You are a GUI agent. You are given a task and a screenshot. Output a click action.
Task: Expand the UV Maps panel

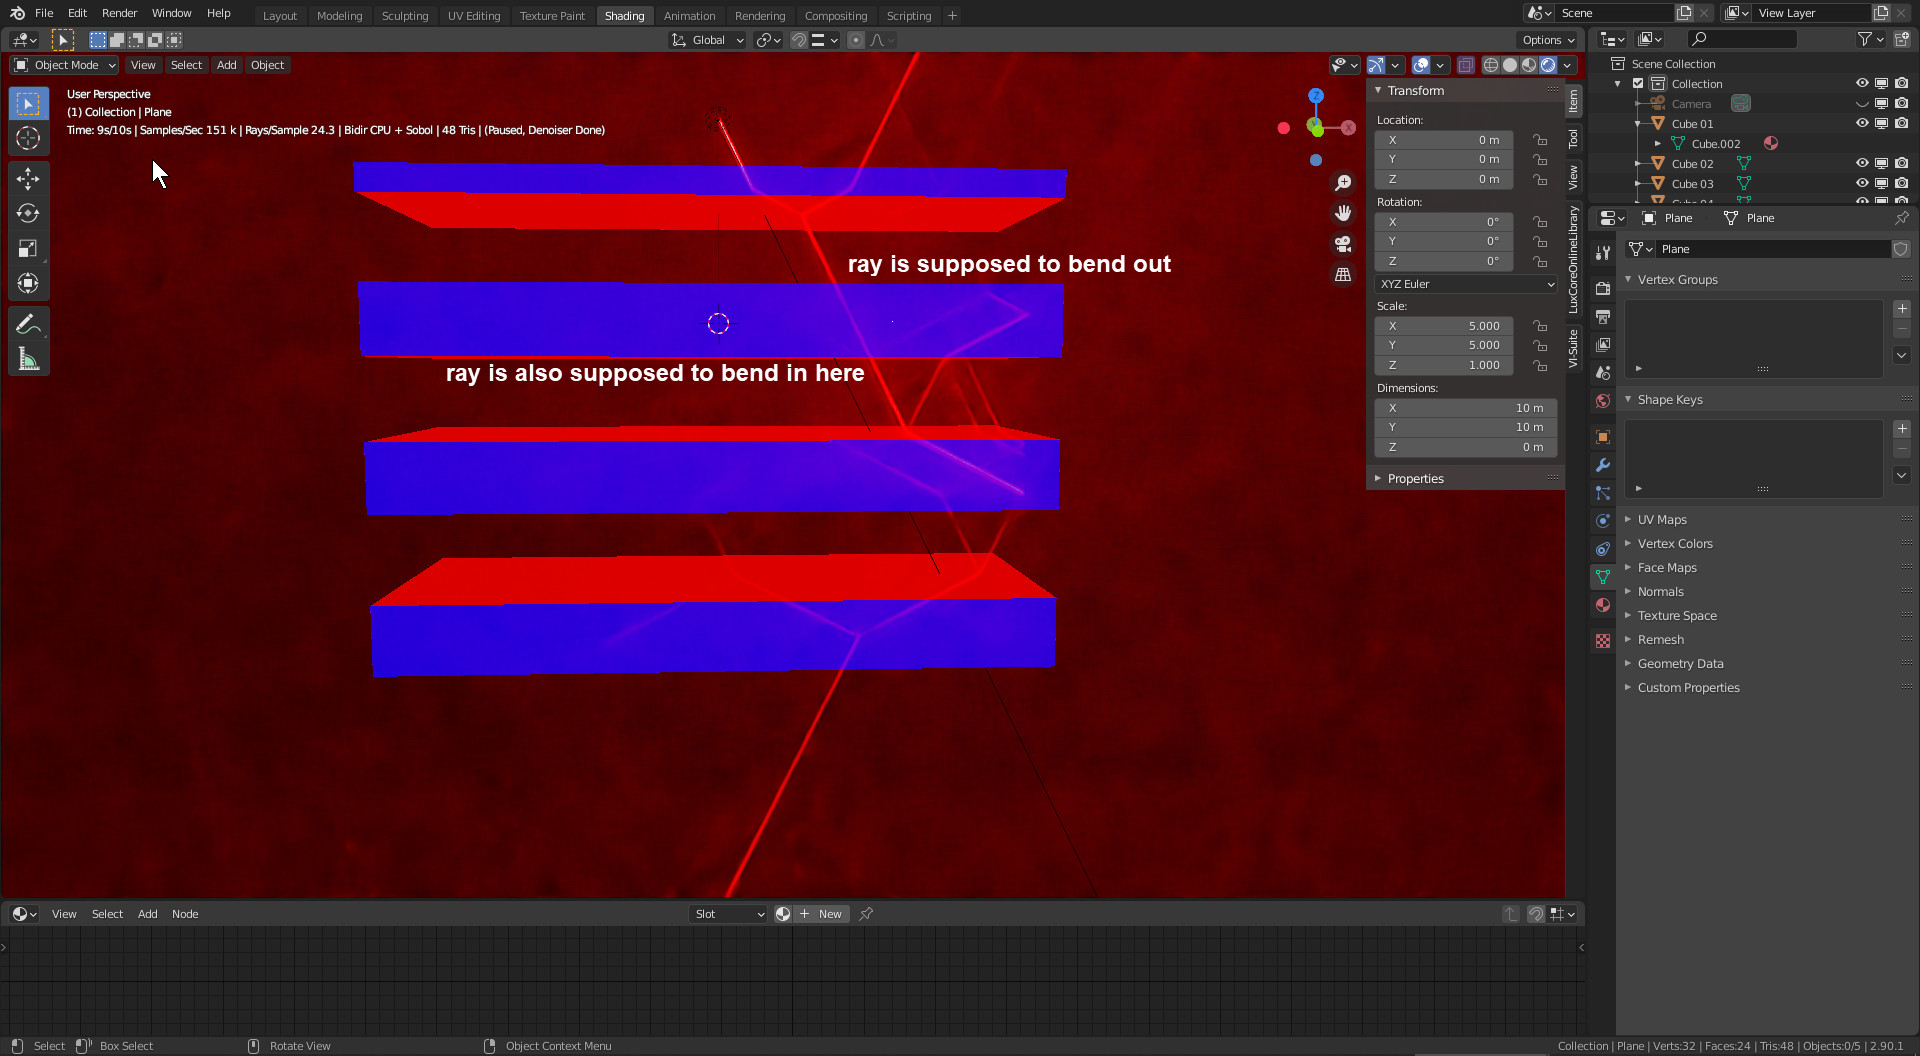pos(1662,520)
